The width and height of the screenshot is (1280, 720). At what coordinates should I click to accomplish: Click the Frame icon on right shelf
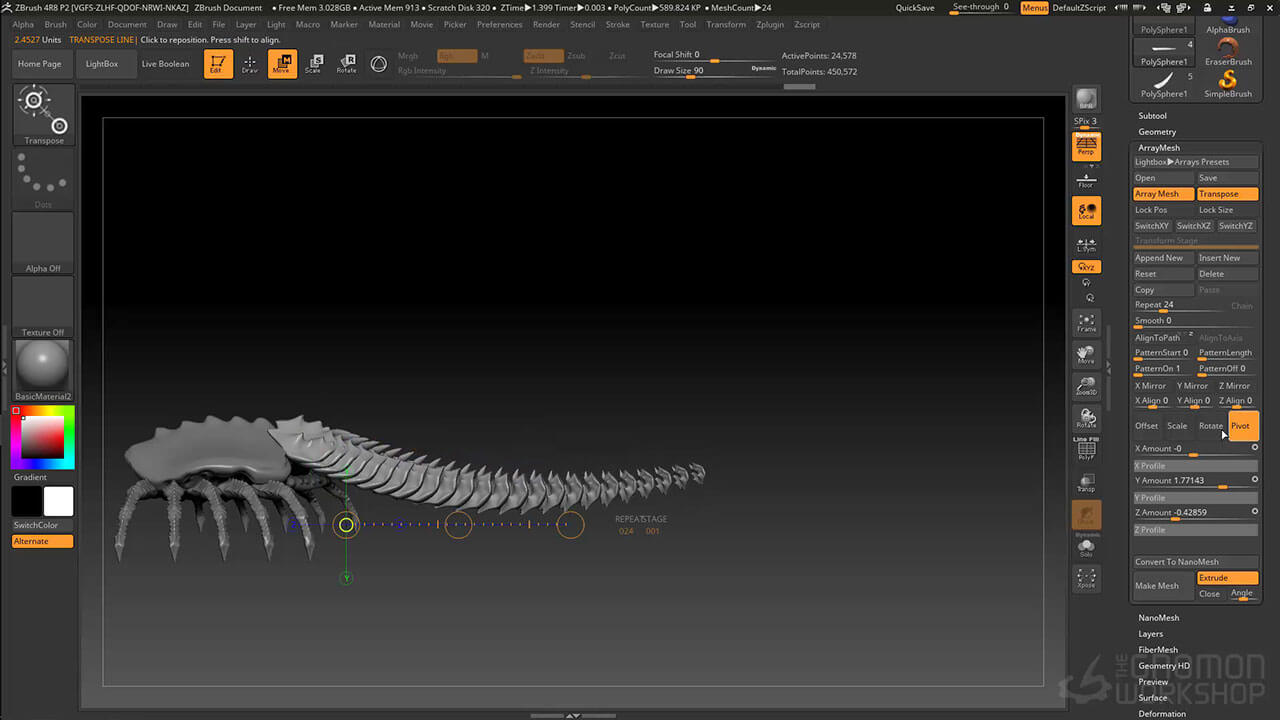[1086, 322]
